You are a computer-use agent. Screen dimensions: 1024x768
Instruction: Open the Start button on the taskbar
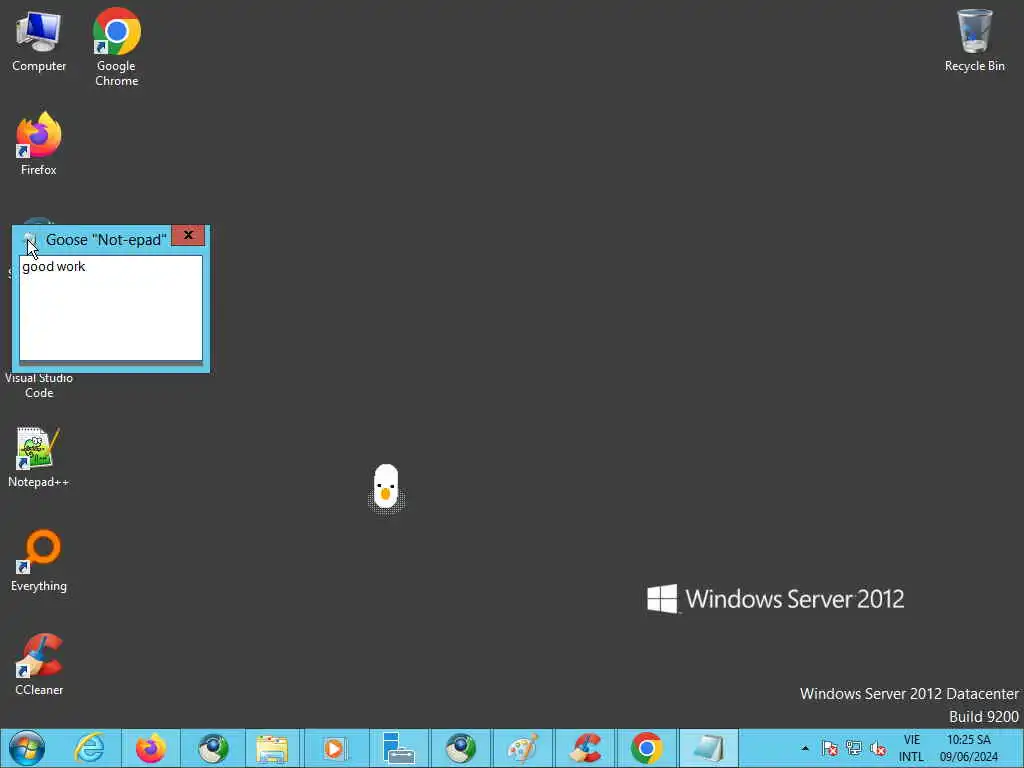tap(27, 748)
